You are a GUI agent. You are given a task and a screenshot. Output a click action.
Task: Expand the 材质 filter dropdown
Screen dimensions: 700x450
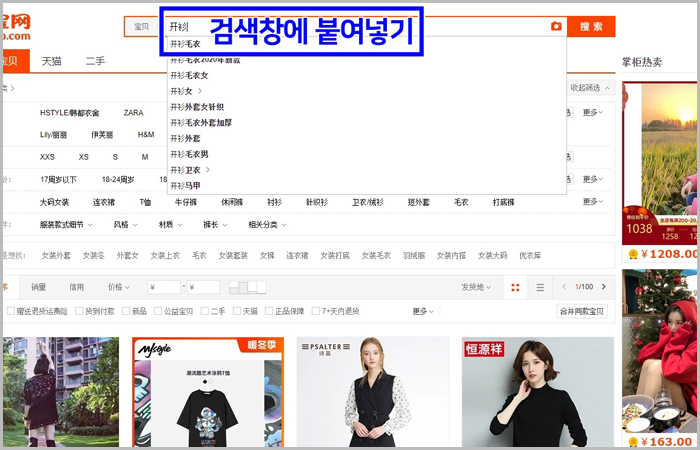pyautogui.click(x=171, y=225)
